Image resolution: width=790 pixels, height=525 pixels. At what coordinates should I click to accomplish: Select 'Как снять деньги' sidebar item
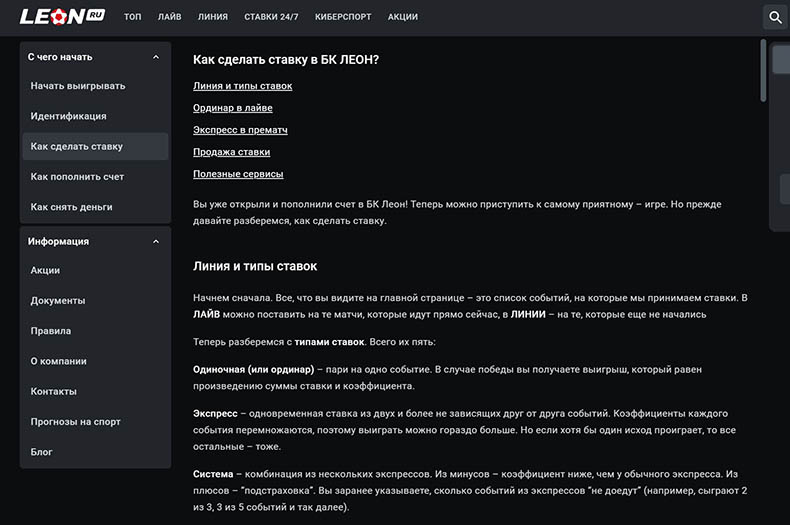[x=95, y=207]
